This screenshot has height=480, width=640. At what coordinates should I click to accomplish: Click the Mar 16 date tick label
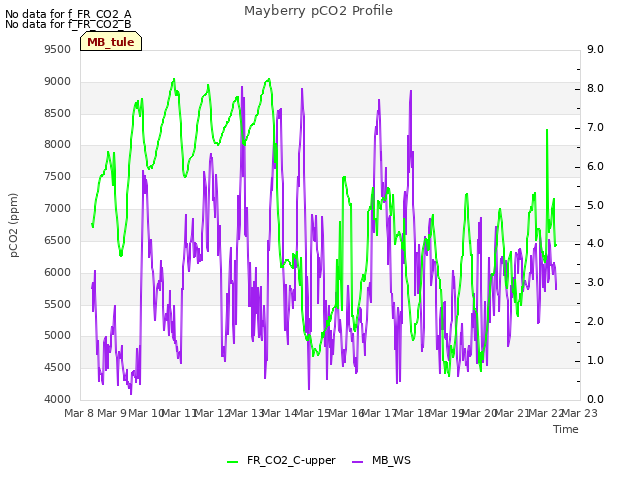[346, 413]
